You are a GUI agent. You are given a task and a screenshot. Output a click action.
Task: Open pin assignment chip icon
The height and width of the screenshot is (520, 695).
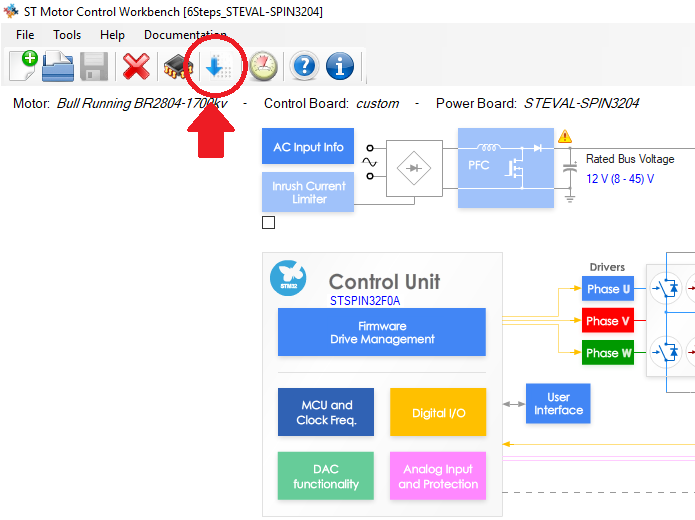pyautogui.click(x=178, y=67)
